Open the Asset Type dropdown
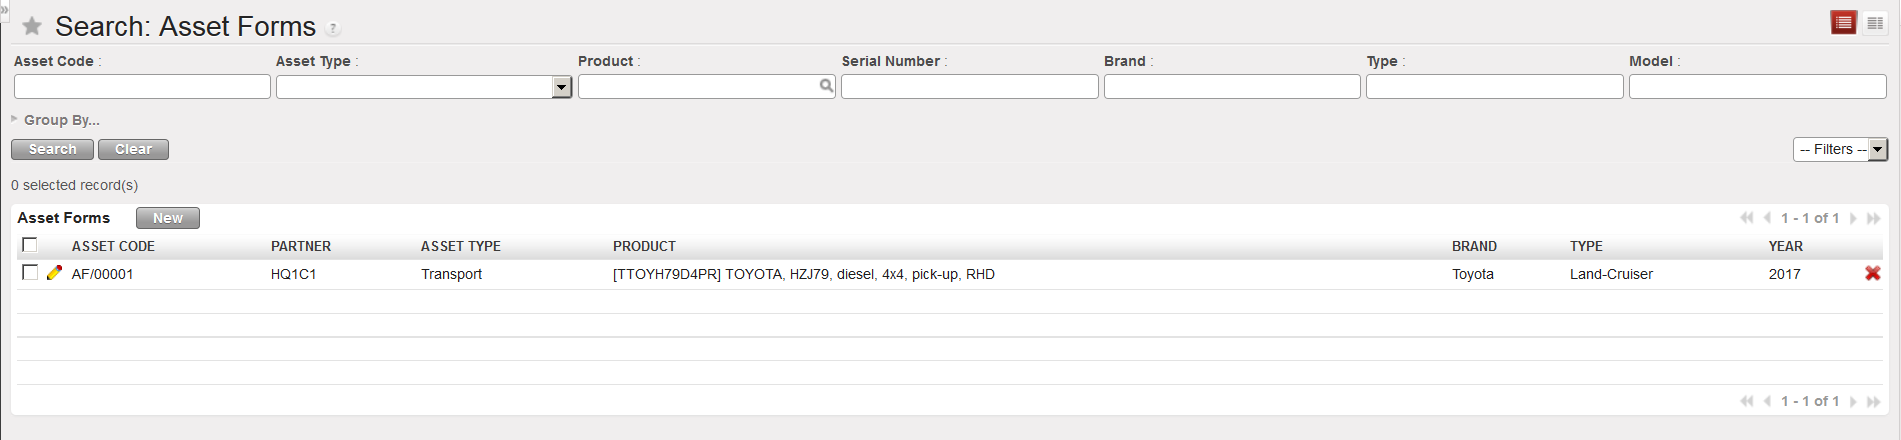The image size is (1901, 440). coord(561,88)
